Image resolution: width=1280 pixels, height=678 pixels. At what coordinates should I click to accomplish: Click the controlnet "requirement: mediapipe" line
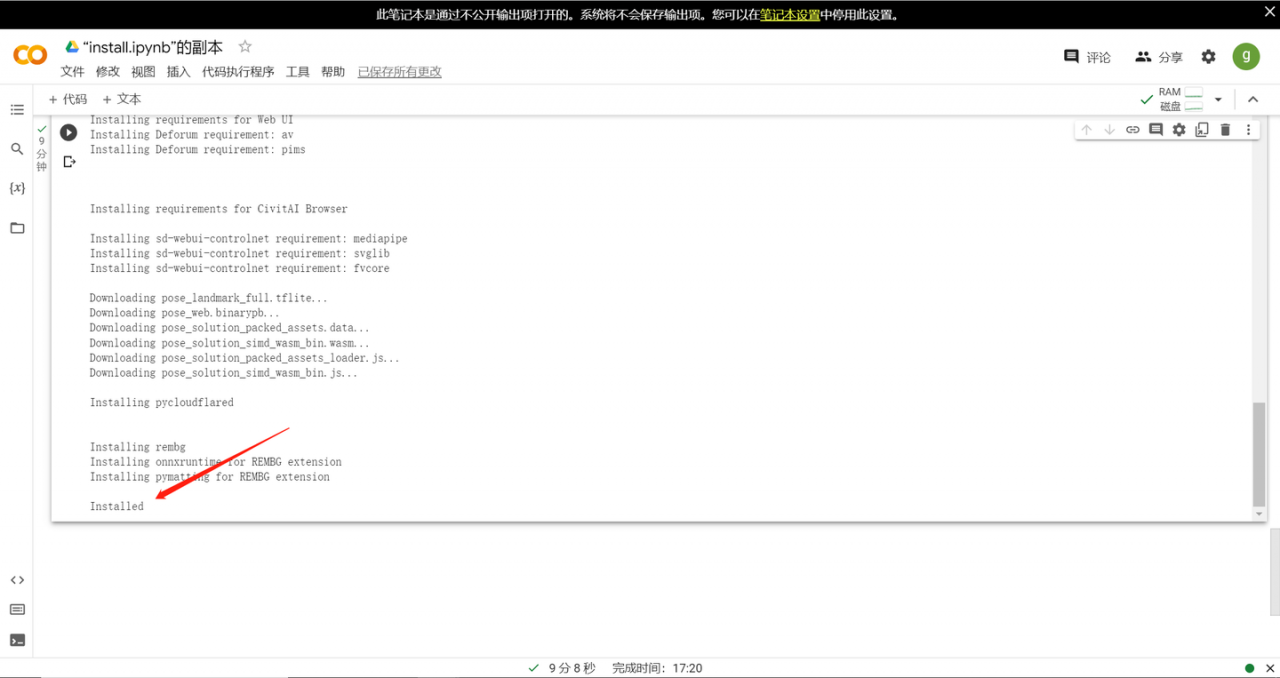[x=249, y=239]
